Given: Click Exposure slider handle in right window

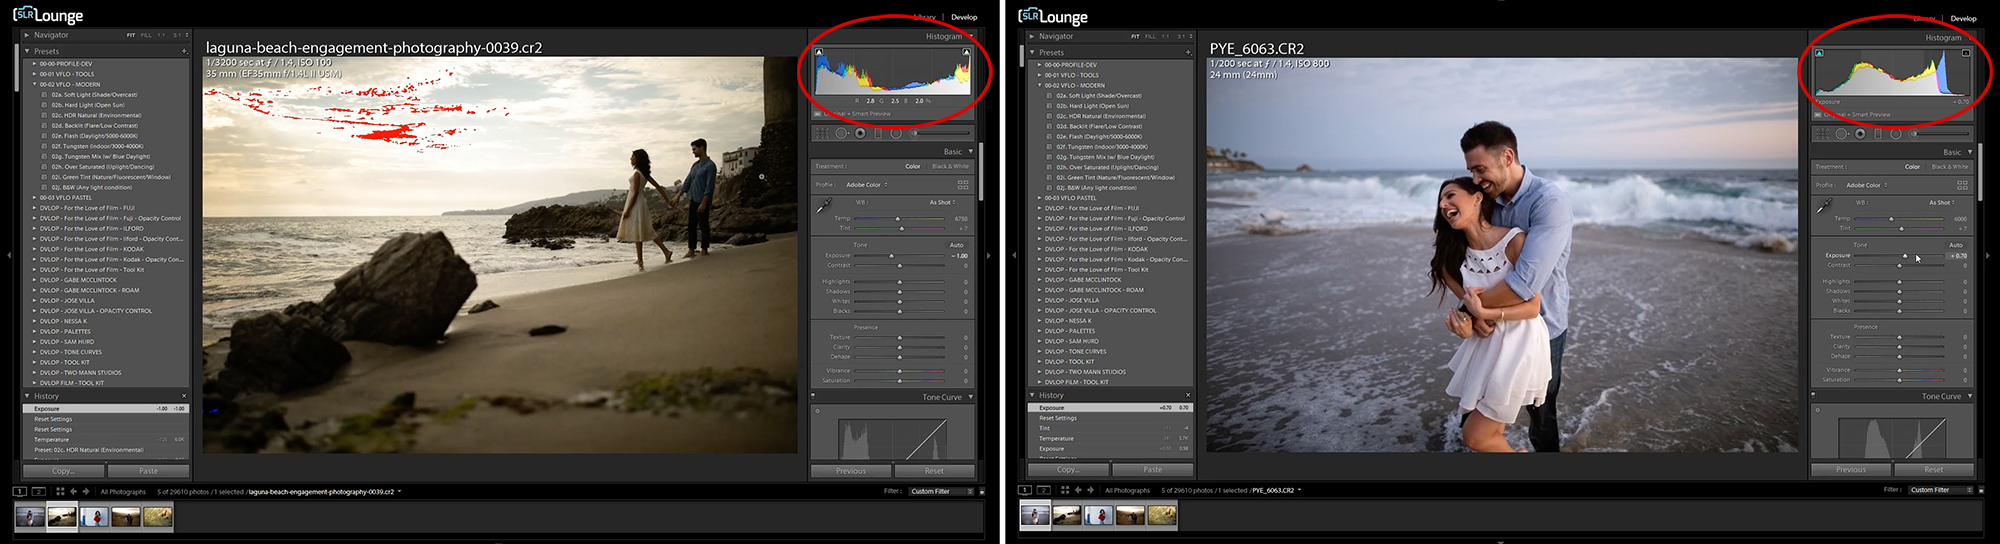Looking at the screenshot, I should [x=1904, y=256].
